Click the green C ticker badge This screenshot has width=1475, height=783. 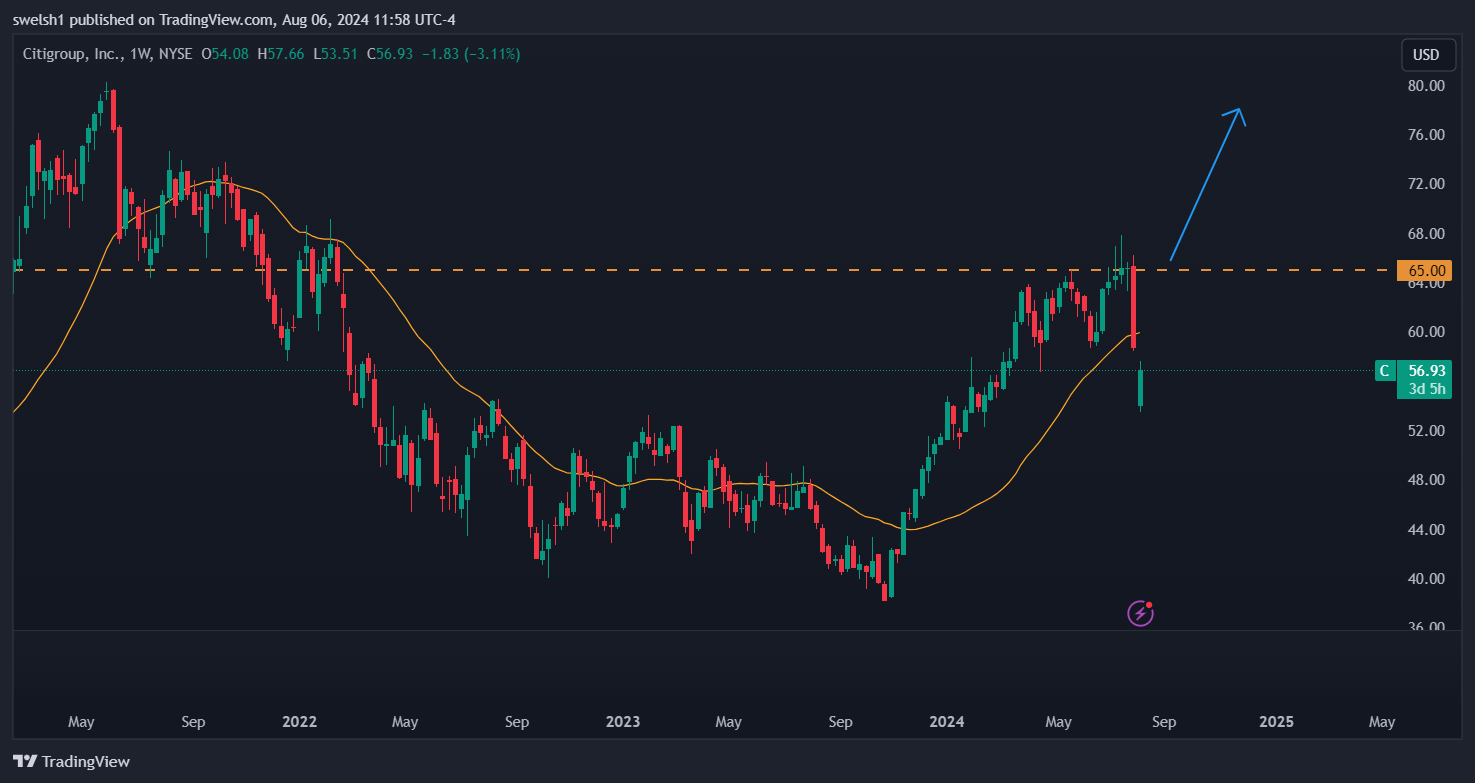(x=1384, y=370)
